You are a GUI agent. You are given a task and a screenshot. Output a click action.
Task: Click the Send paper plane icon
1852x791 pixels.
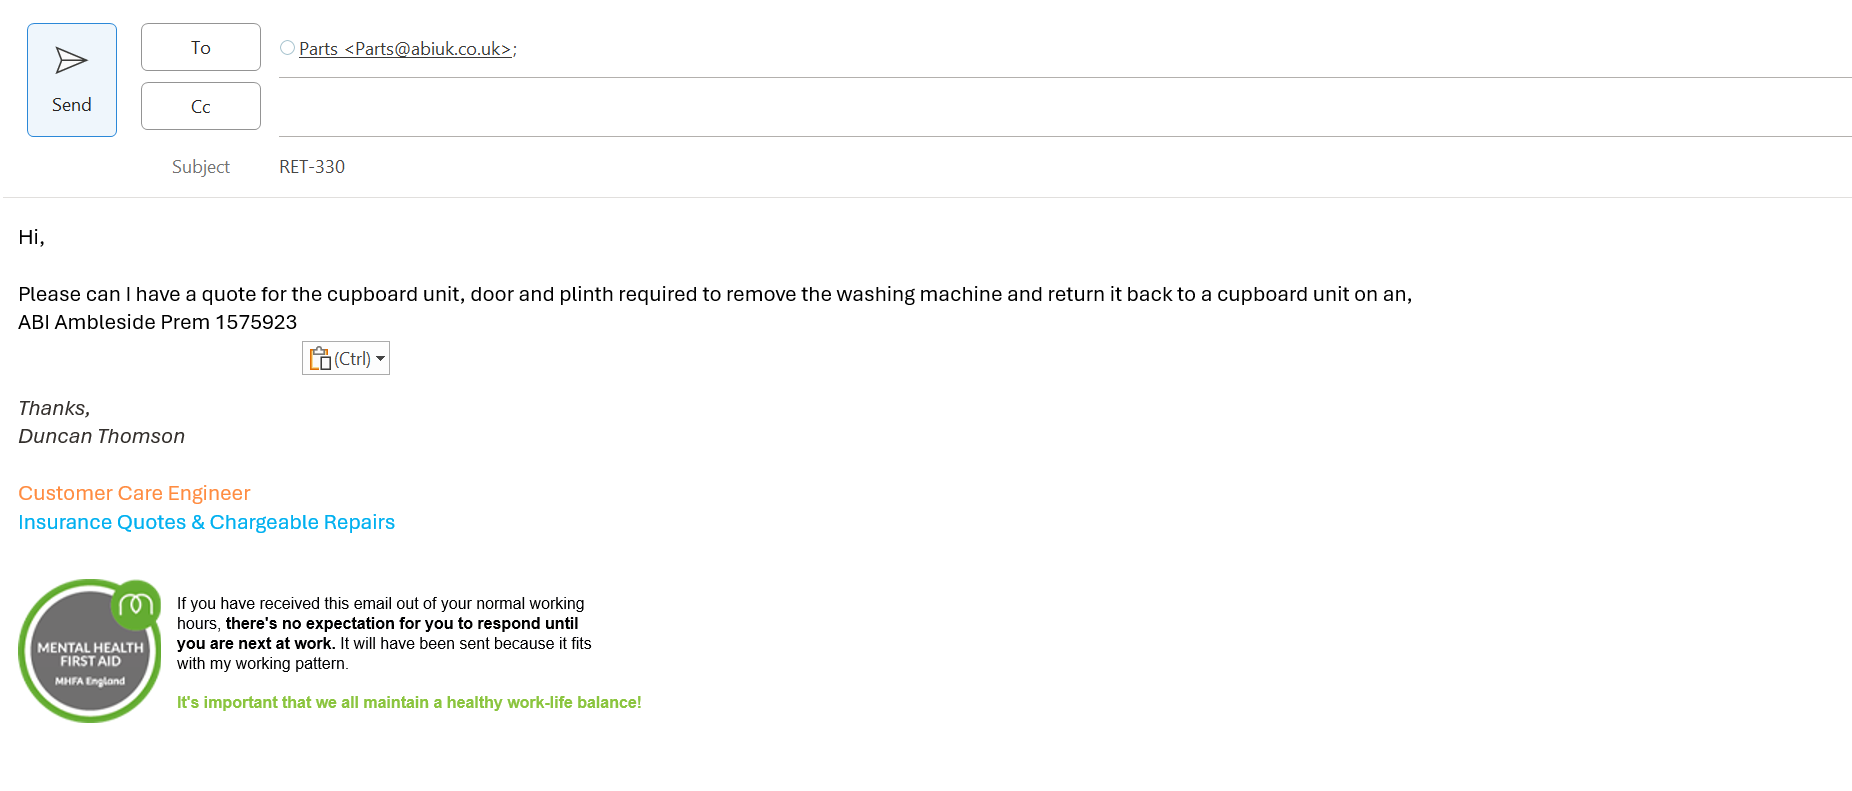click(71, 61)
